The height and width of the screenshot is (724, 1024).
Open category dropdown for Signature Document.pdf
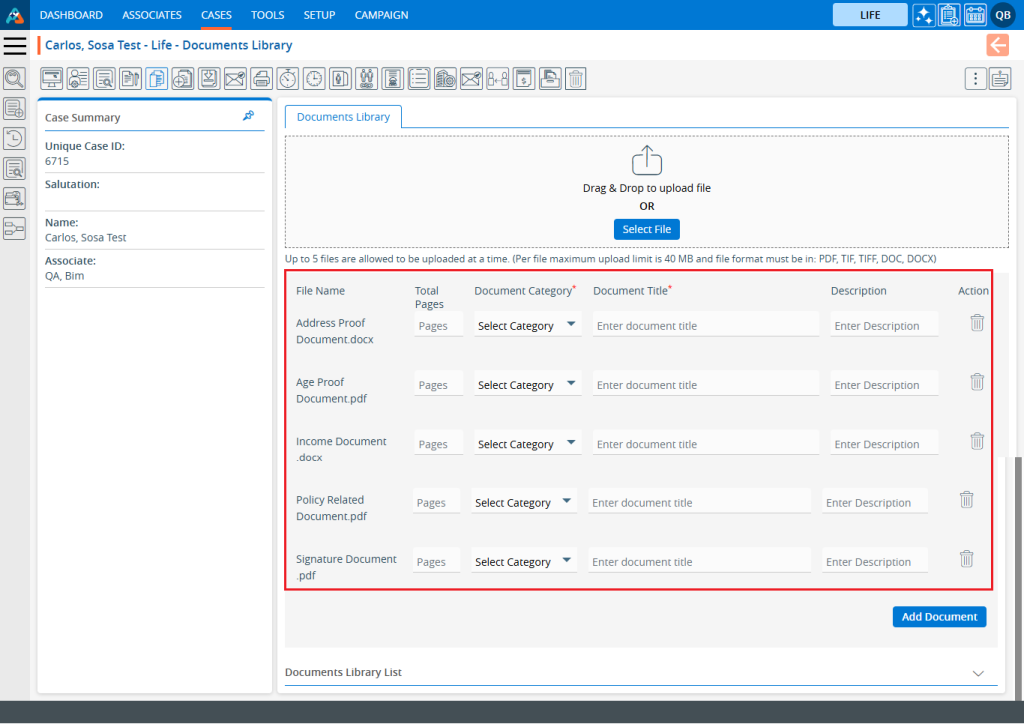[x=524, y=562]
